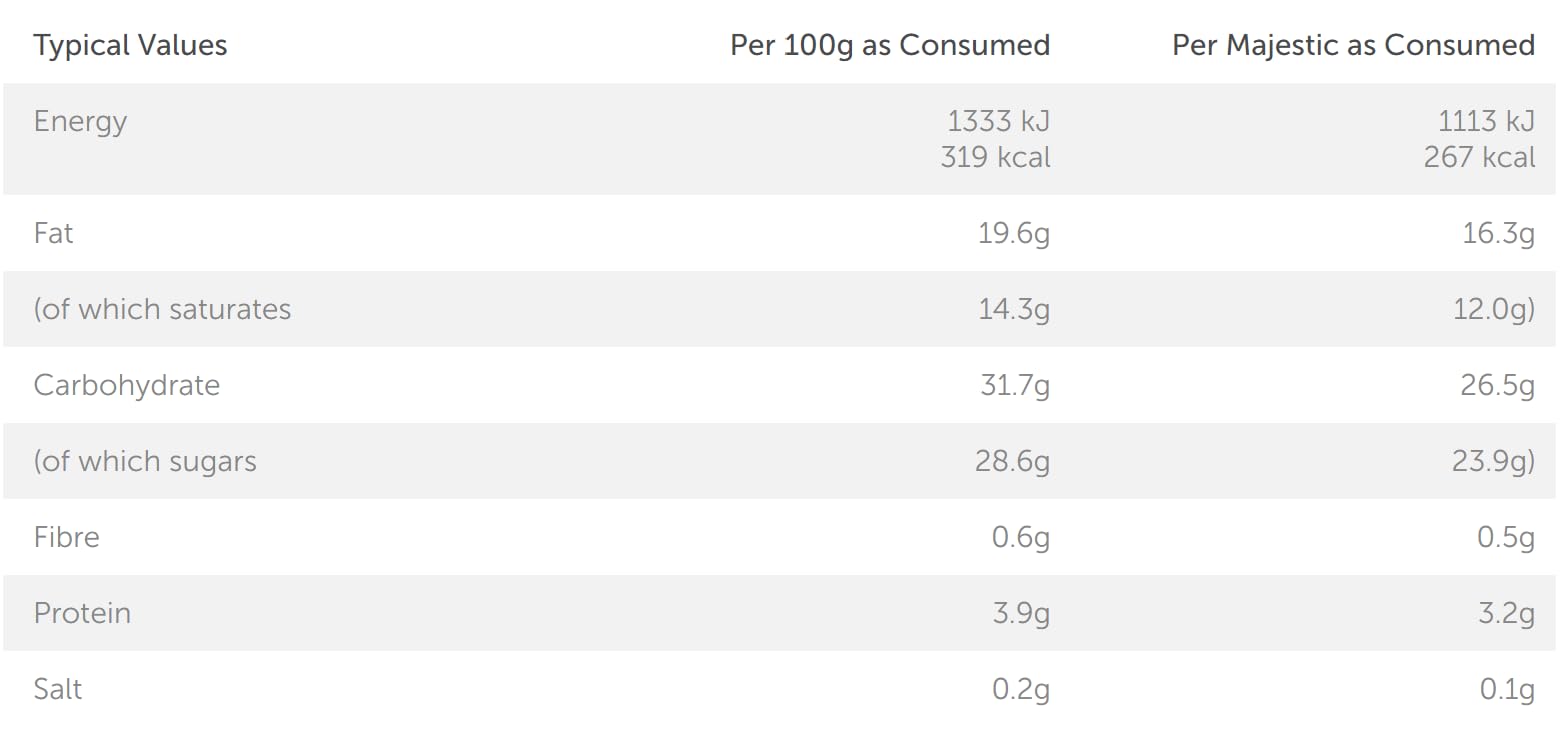The height and width of the screenshot is (742, 1566).
Task: Click the 3.2g protein value
Action: 1506,613
